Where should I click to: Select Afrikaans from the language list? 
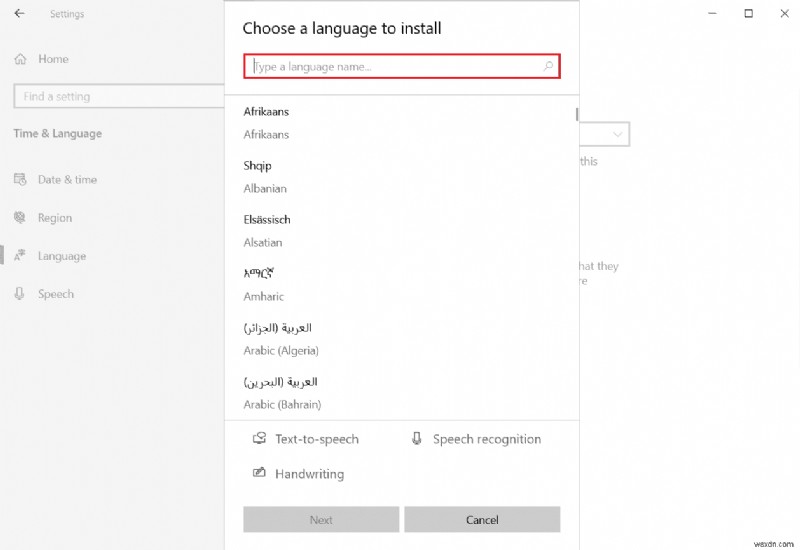(266, 123)
